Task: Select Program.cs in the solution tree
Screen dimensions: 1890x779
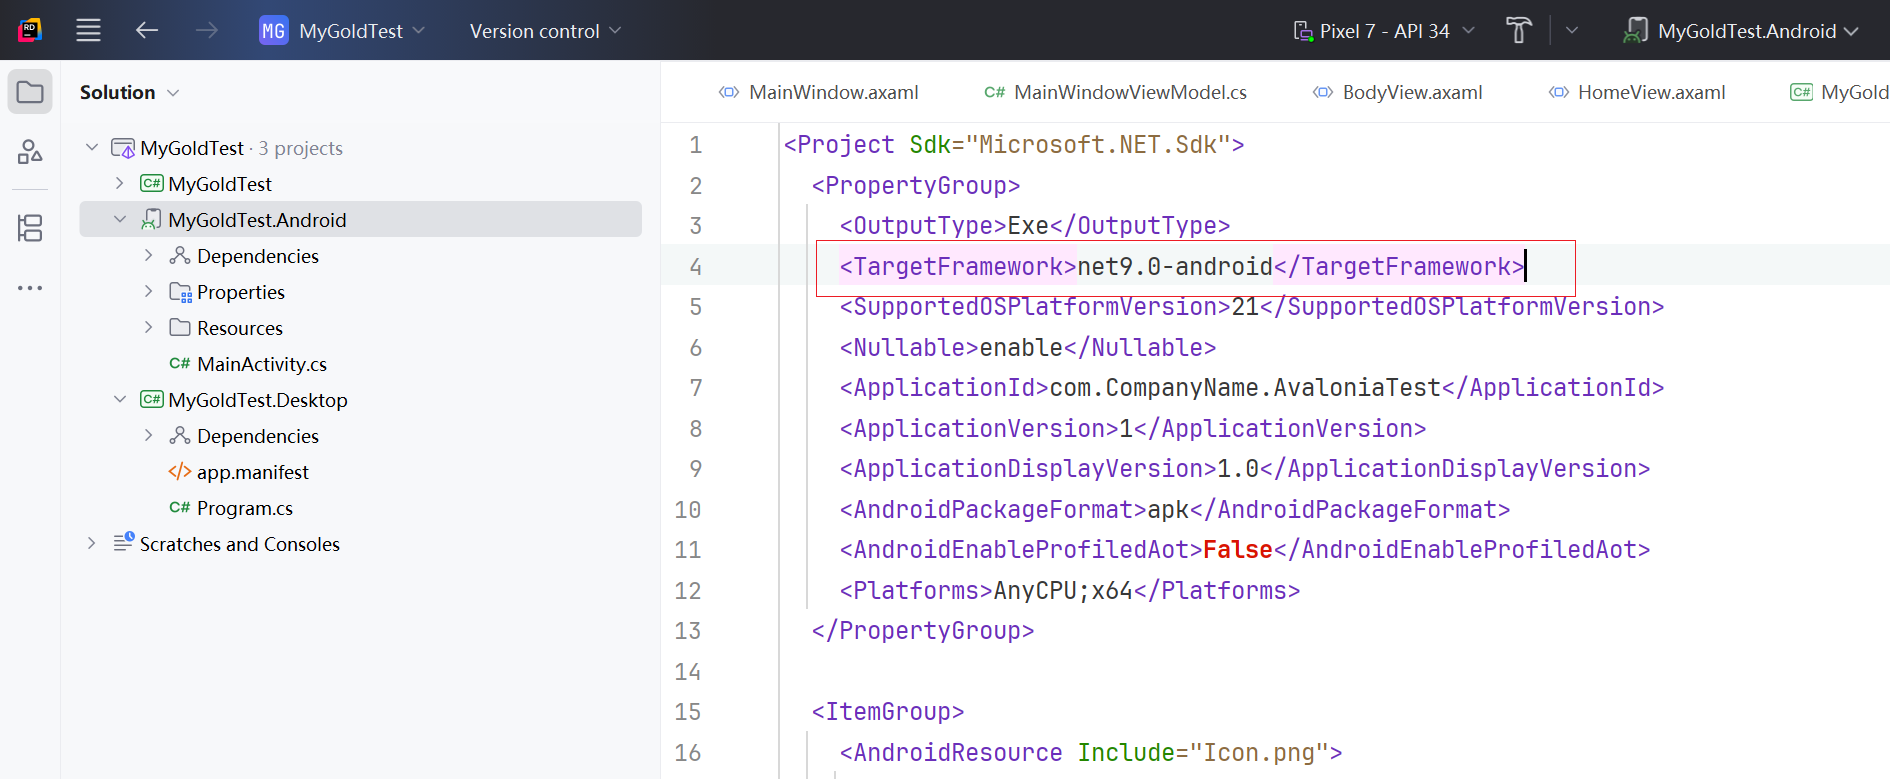Action: (x=244, y=508)
